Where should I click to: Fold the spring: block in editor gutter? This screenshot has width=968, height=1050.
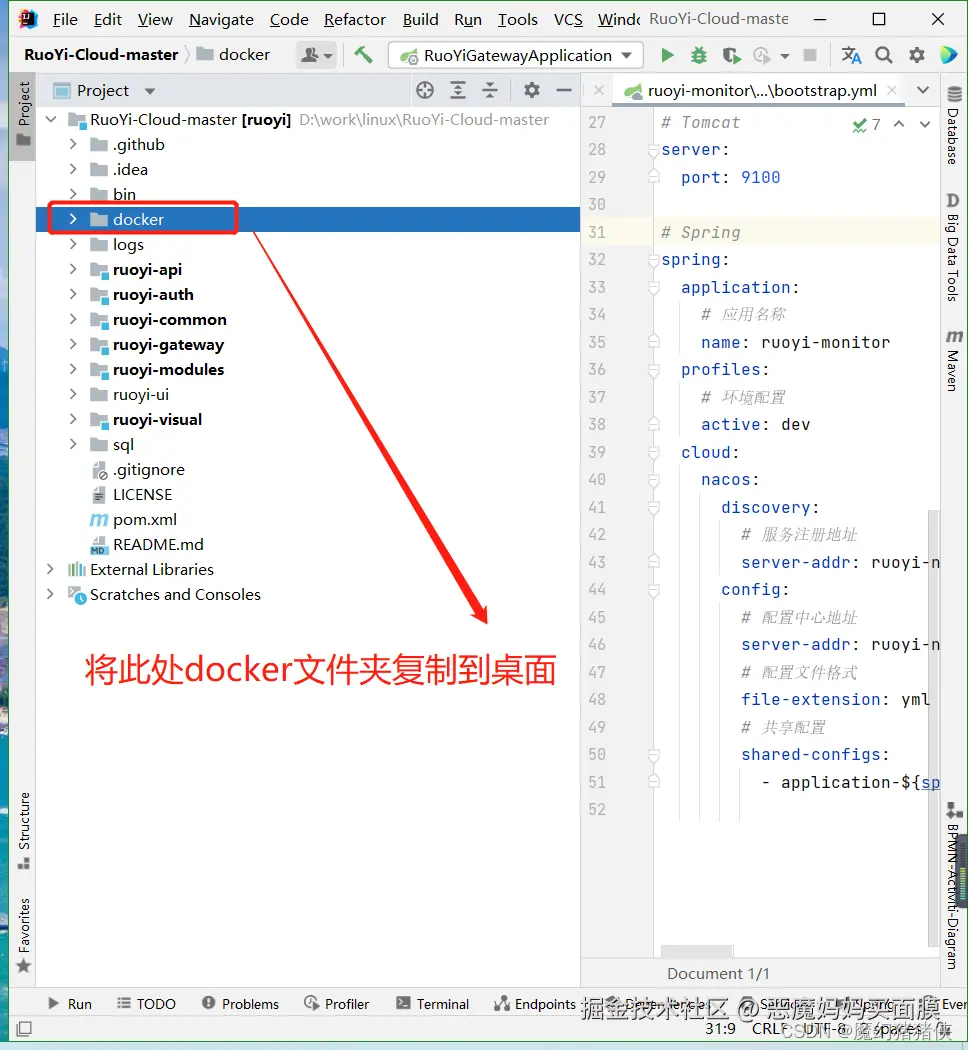pos(653,260)
